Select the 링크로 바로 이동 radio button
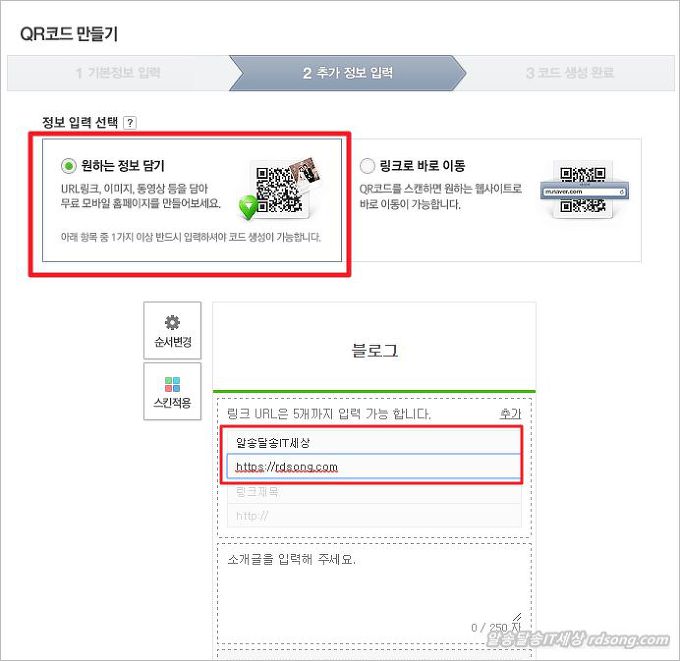Viewport: 680px width, 661px height. click(x=367, y=166)
